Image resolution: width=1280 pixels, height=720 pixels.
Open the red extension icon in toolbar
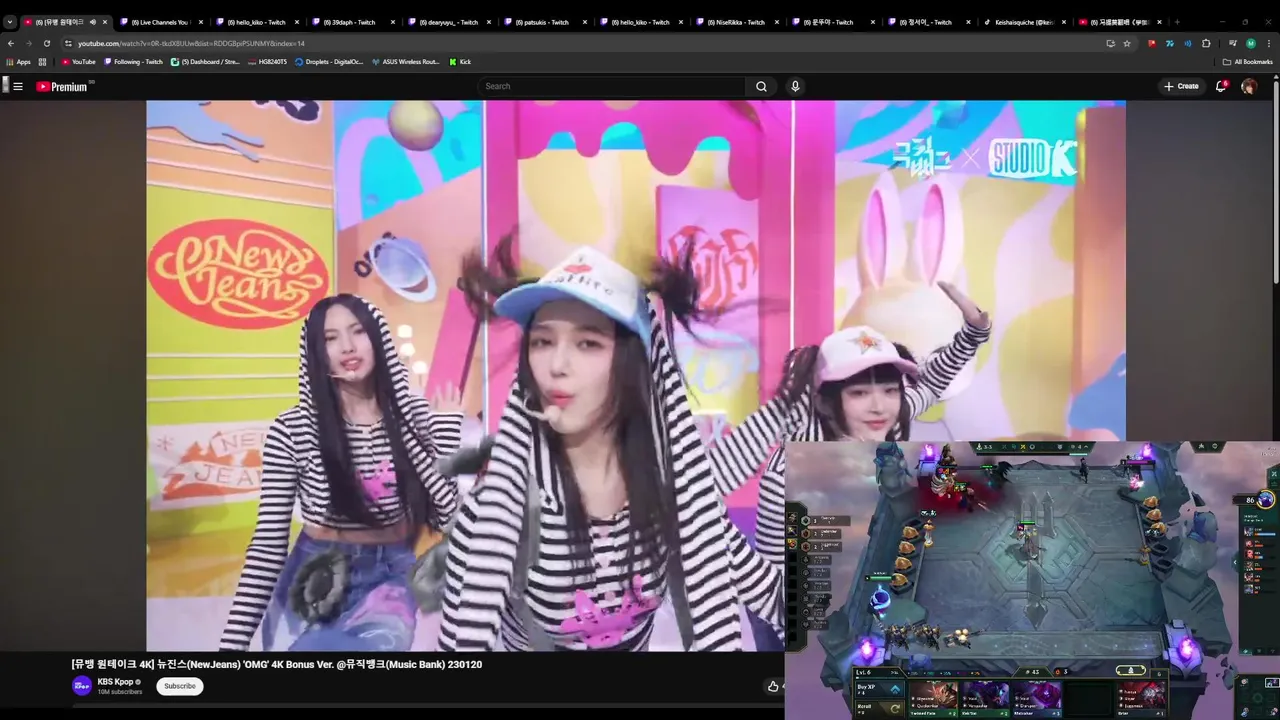(1152, 43)
